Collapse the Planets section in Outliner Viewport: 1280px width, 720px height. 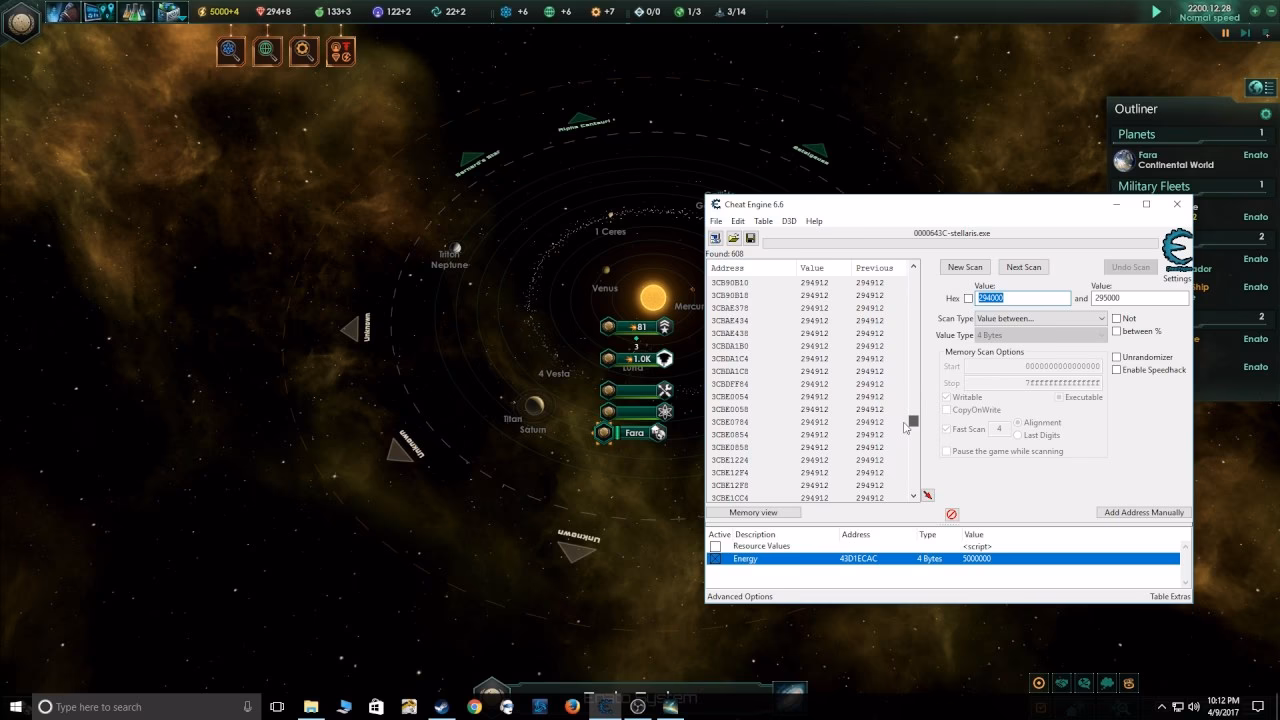pos(1191,134)
